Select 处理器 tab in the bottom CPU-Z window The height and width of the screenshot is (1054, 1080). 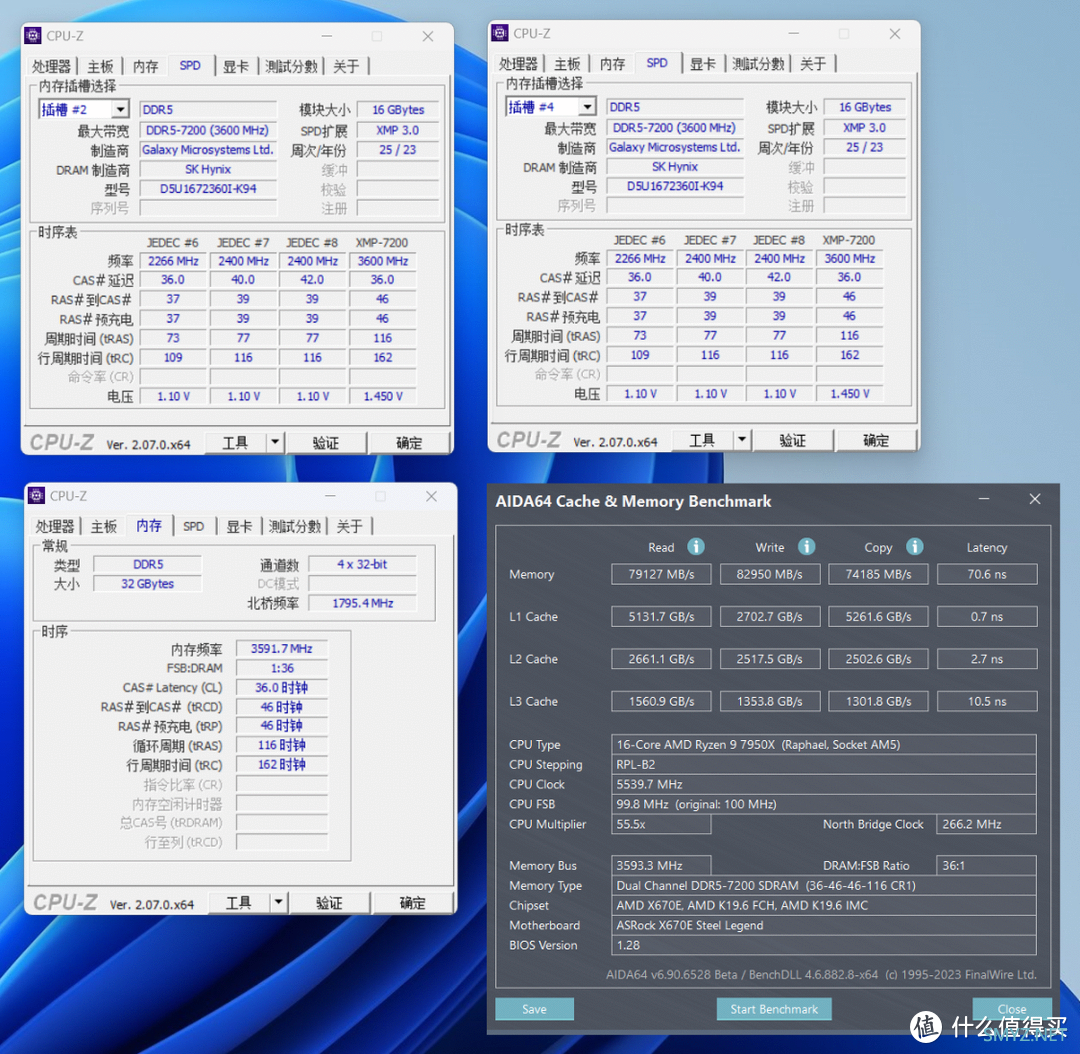point(55,527)
